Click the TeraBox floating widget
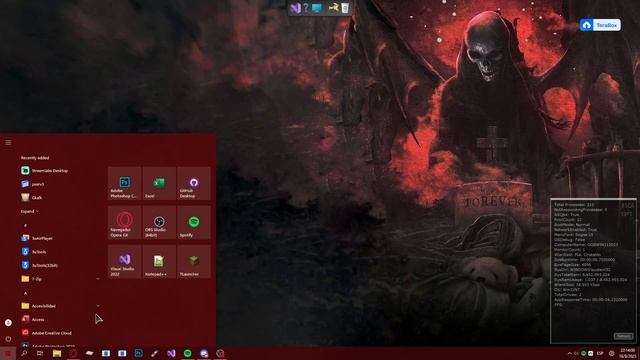 click(600, 25)
